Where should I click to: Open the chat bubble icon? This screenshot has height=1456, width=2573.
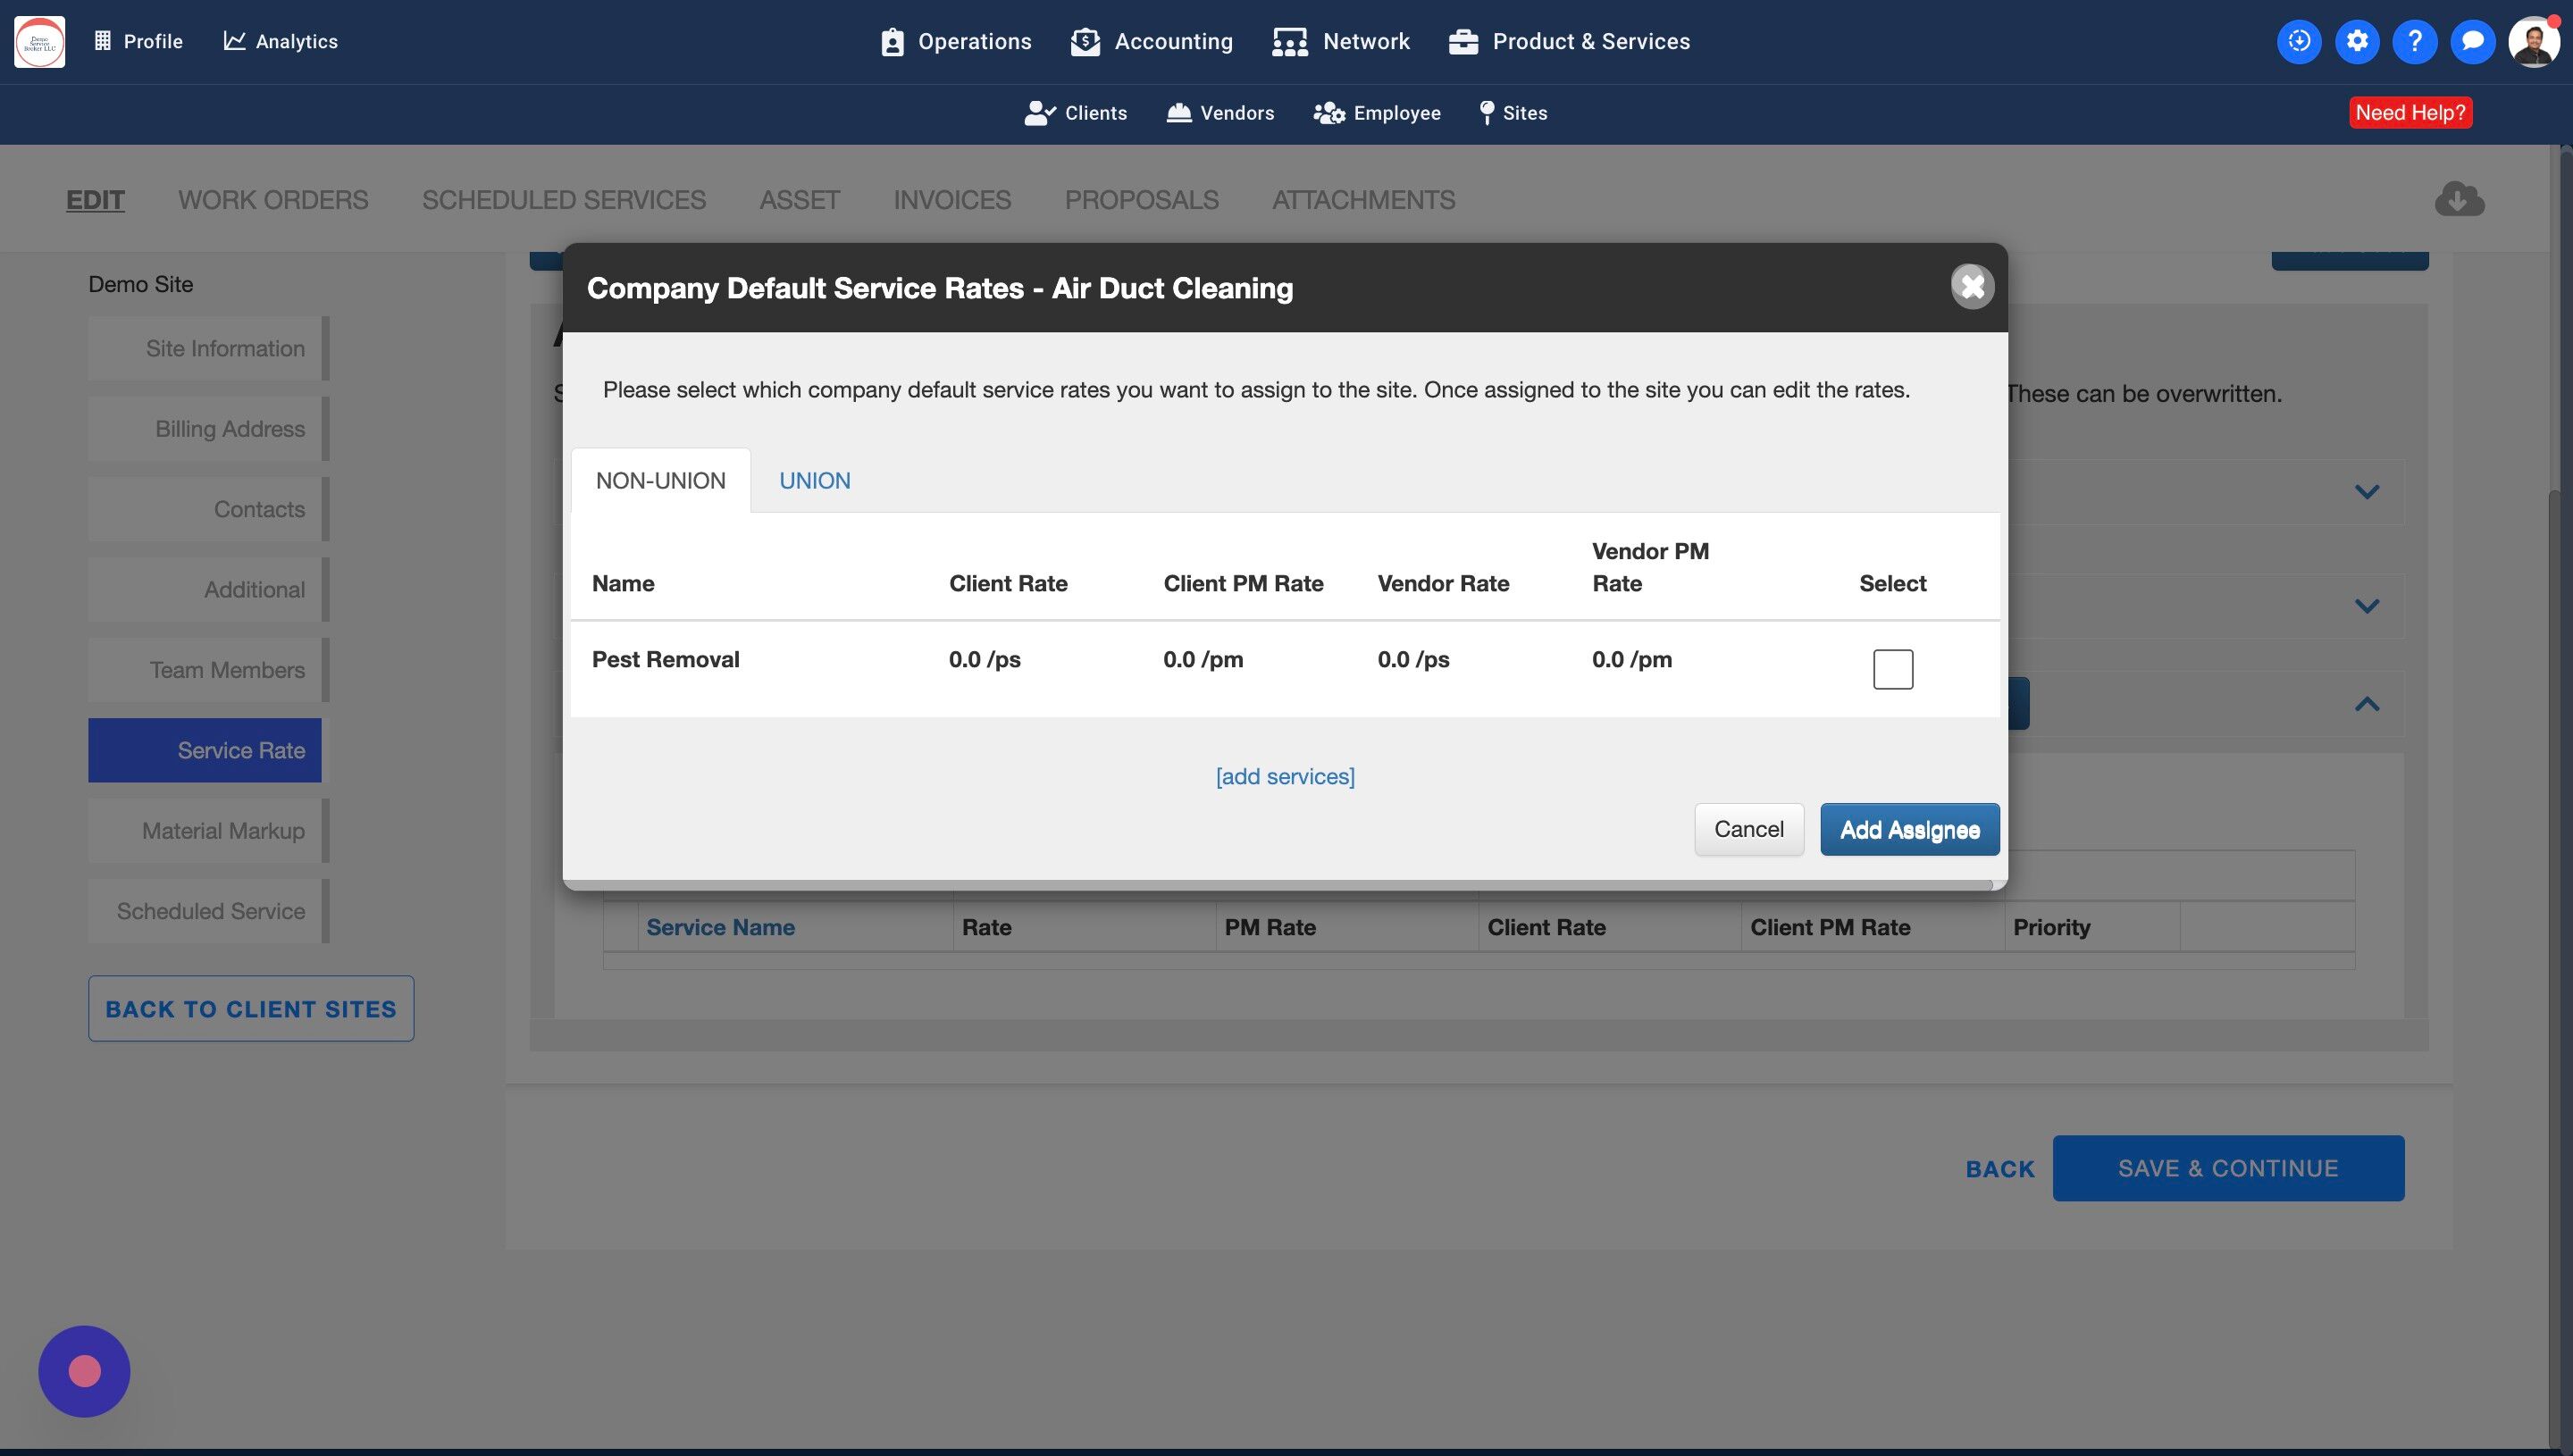[x=2472, y=41]
